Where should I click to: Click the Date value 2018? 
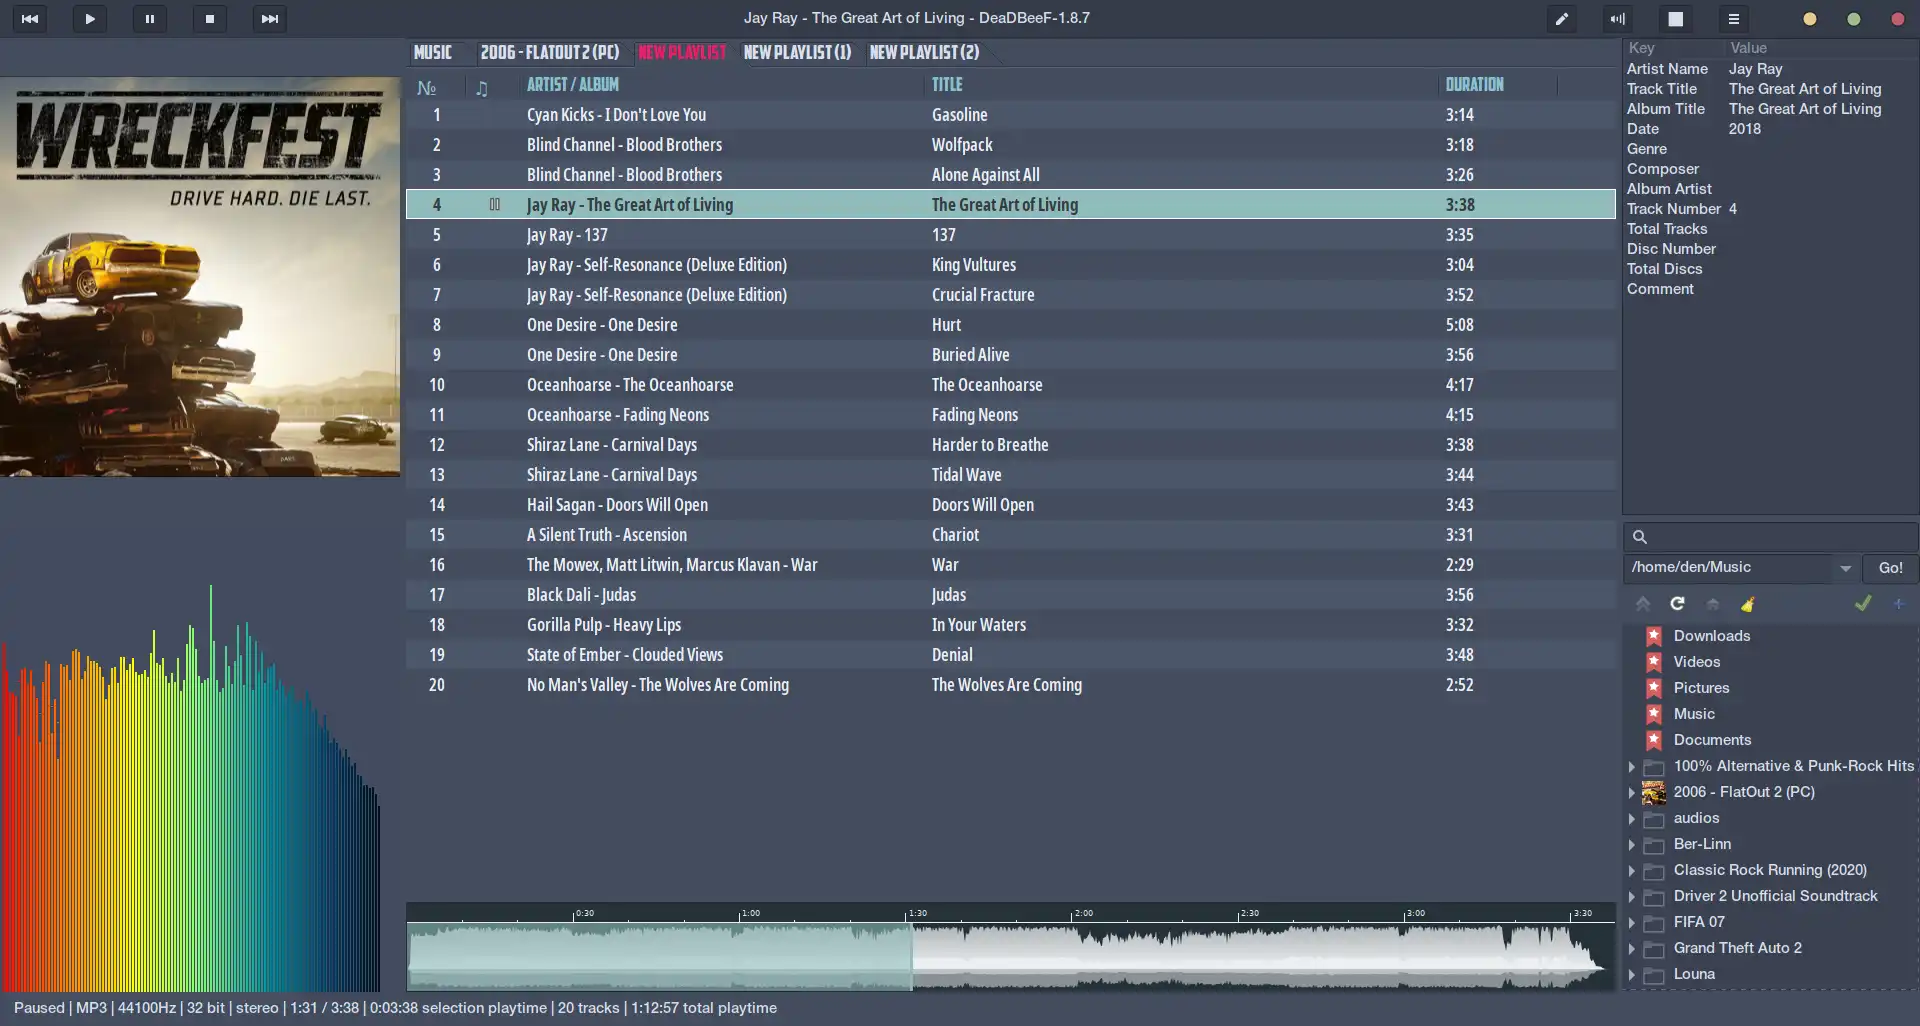[1744, 128]
